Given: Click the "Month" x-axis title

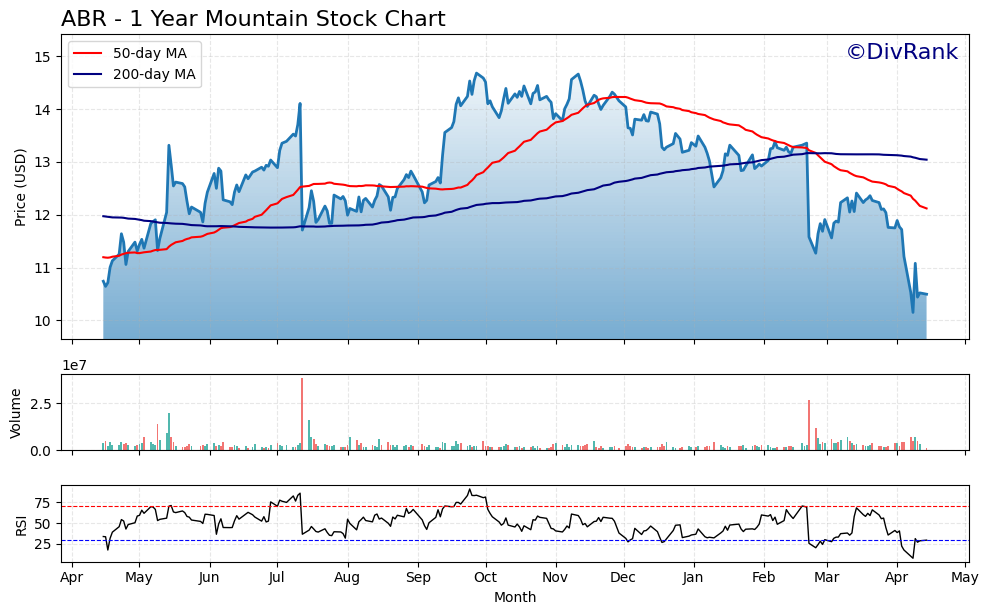Looking at the screenshot, I should tap(515, 597).
